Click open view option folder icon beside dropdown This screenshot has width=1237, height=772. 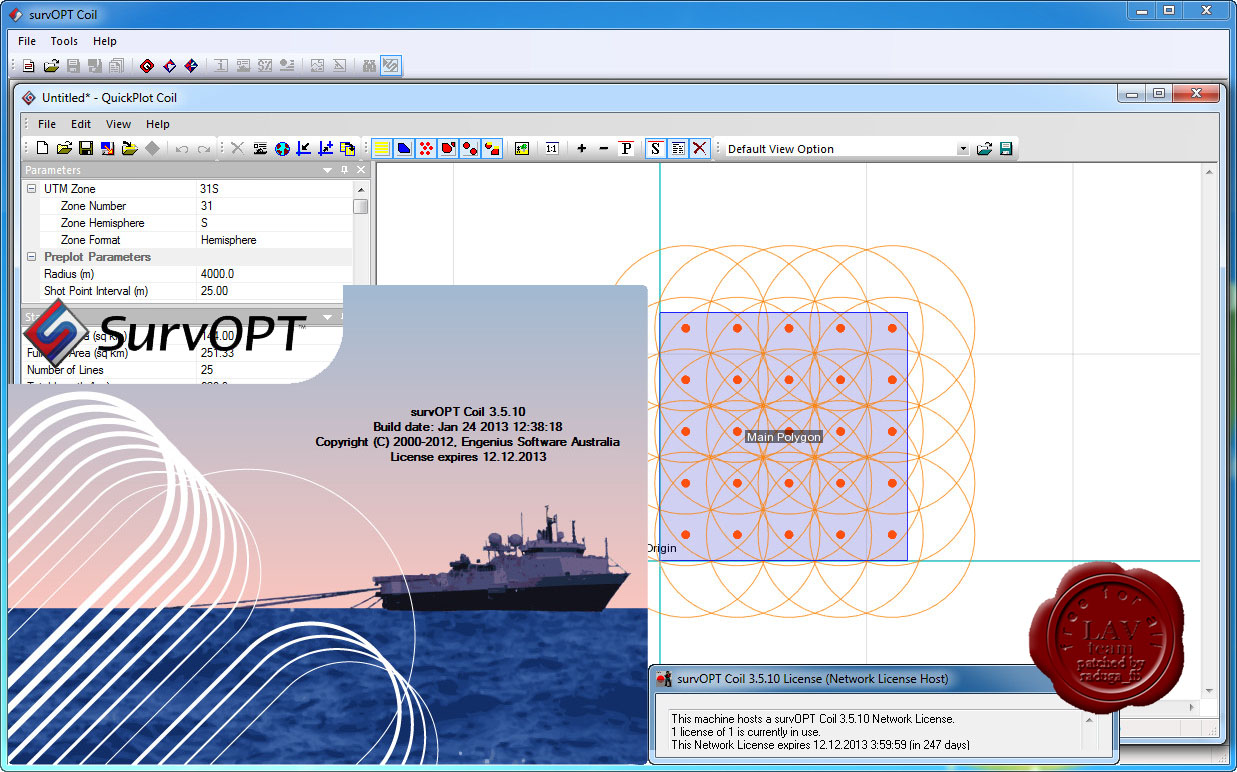pos(984,149)
